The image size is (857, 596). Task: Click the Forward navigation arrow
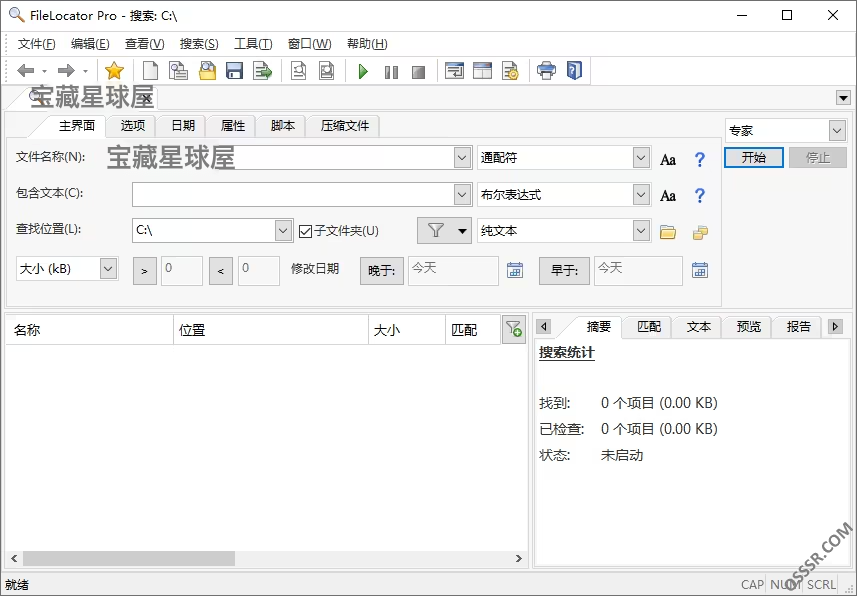pyautogui.click(x=66, y=71)
